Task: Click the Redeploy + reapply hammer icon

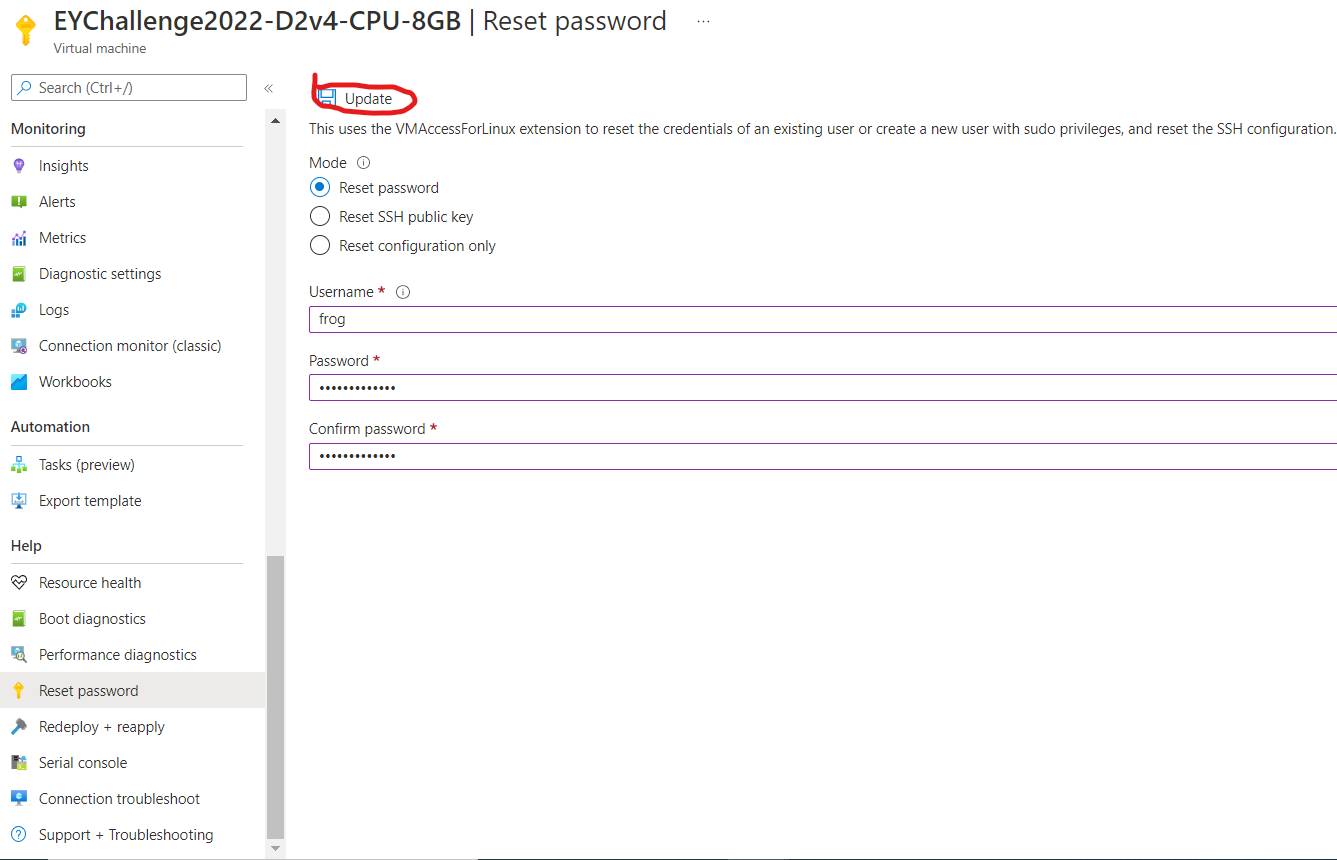Action: (x=19, y=727)
